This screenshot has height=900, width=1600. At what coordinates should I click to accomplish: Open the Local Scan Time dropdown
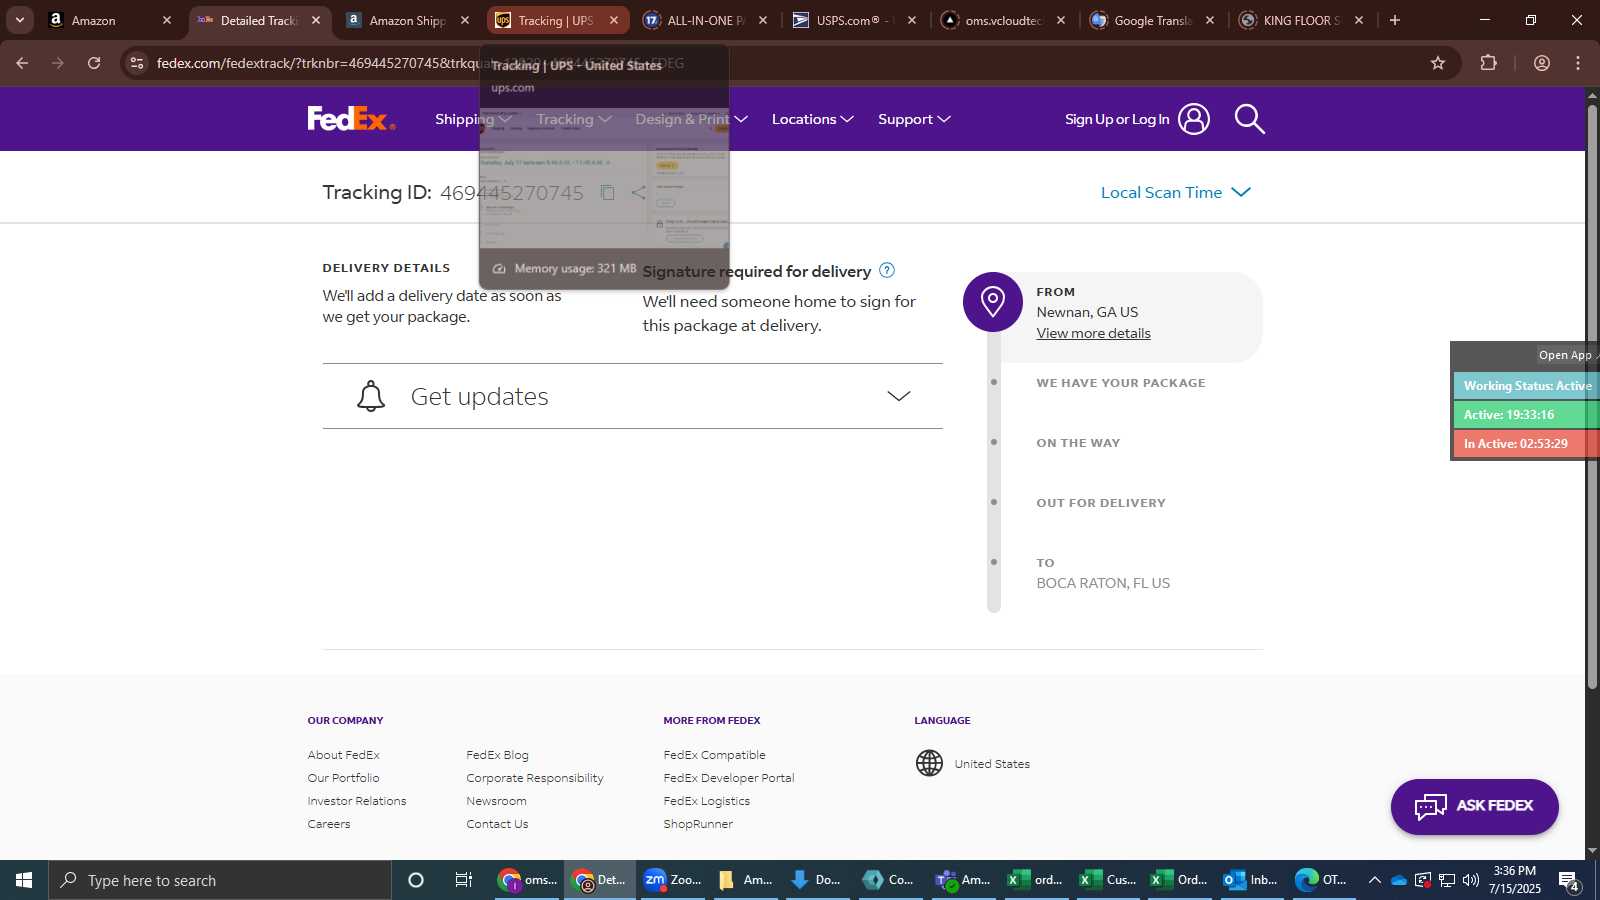[1175, 192]
